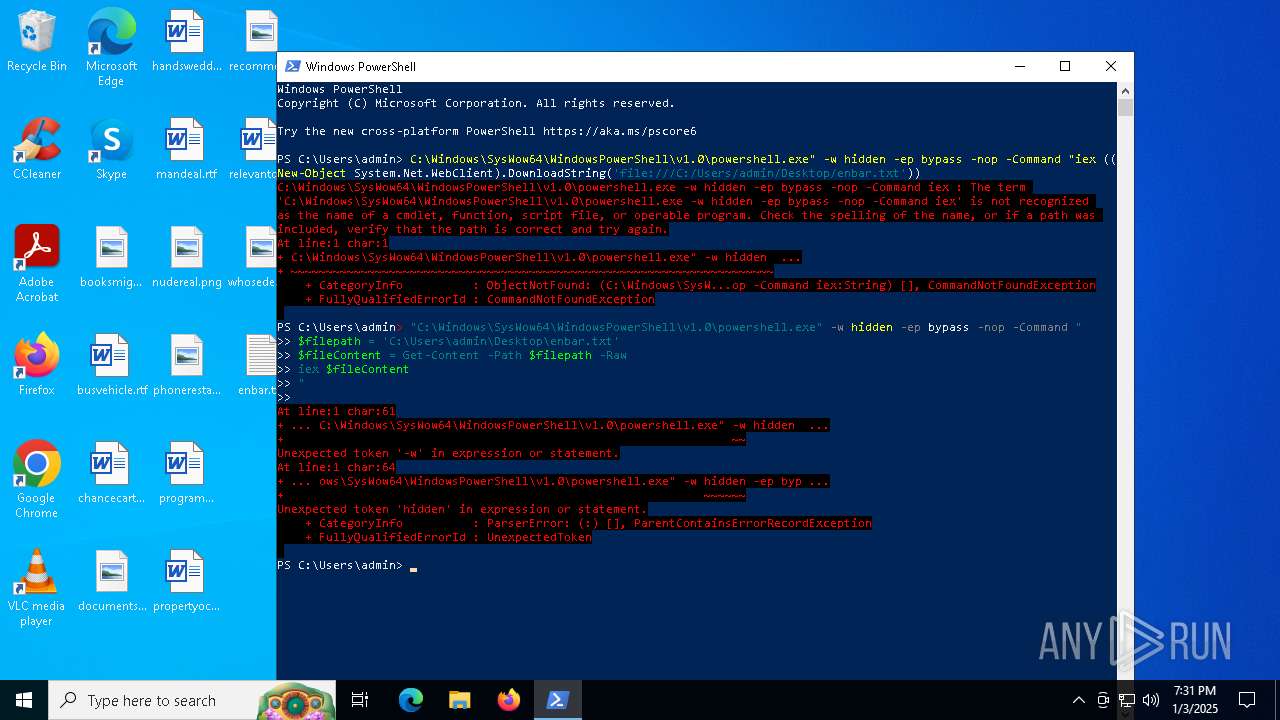
Task: Click the PowerShell scrollbar up arrow
Action: coord(1125,90)
